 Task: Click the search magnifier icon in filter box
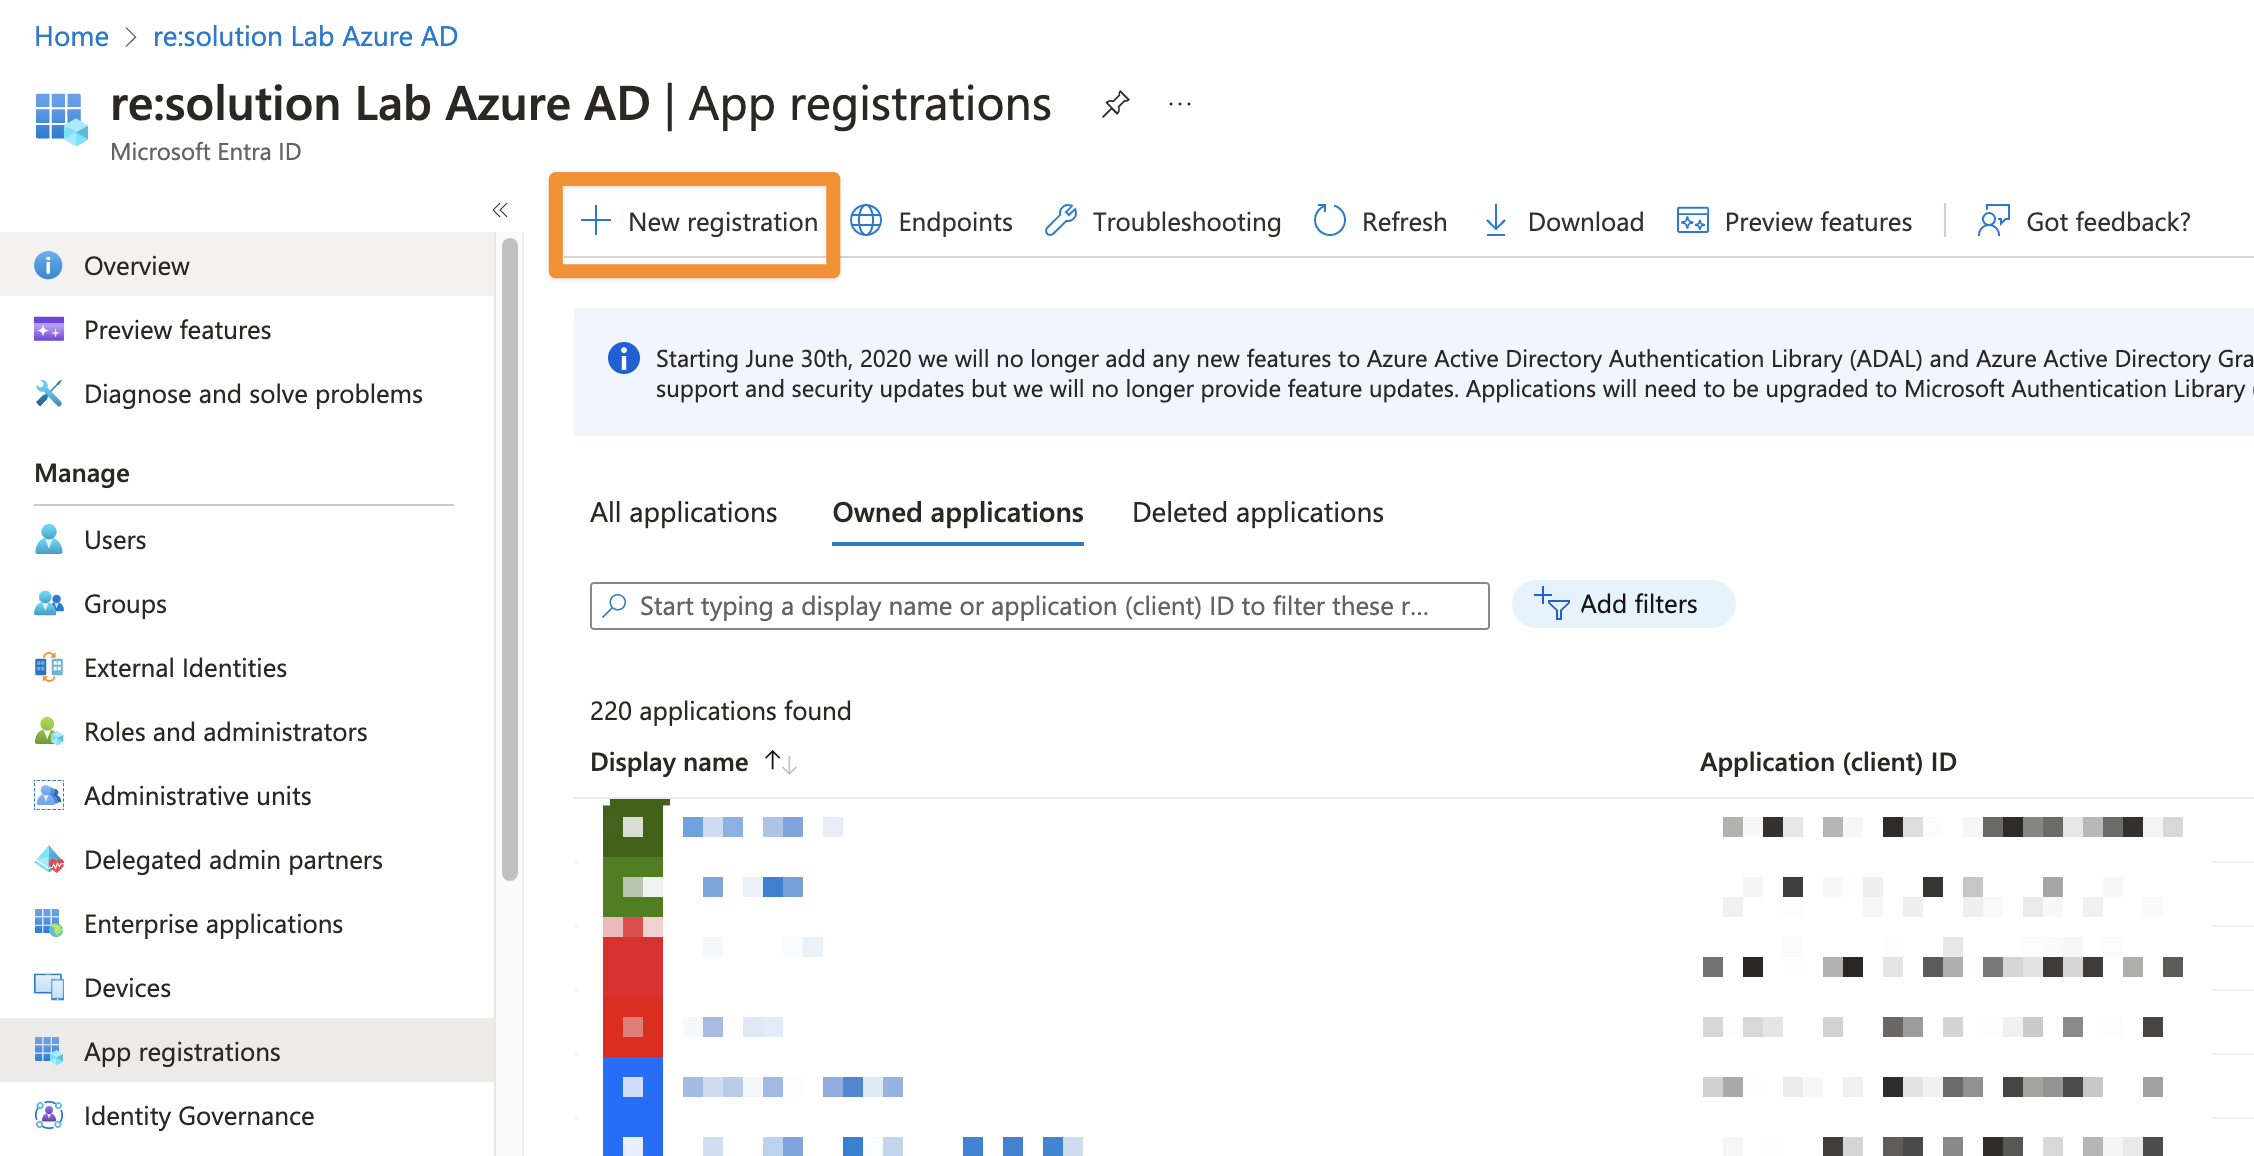615,606
